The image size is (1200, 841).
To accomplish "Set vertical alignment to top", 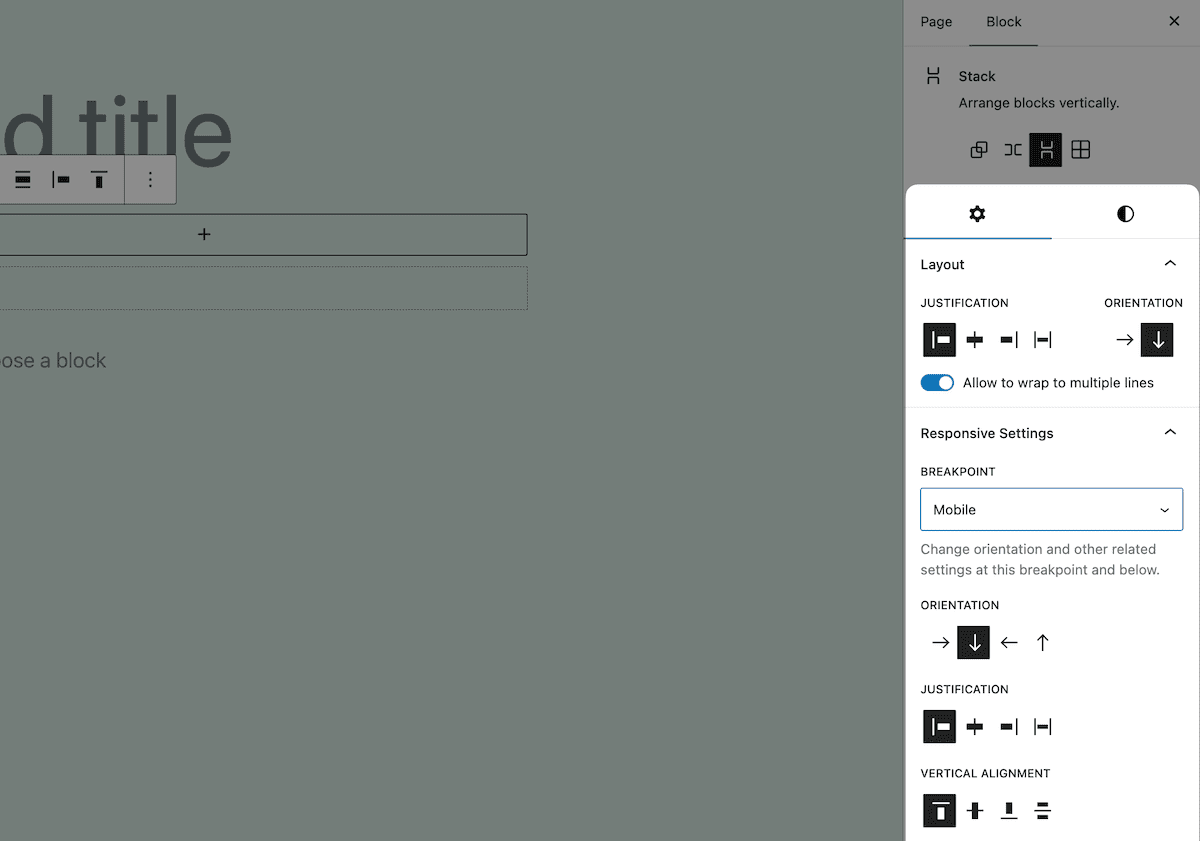I will pos(940,811).
